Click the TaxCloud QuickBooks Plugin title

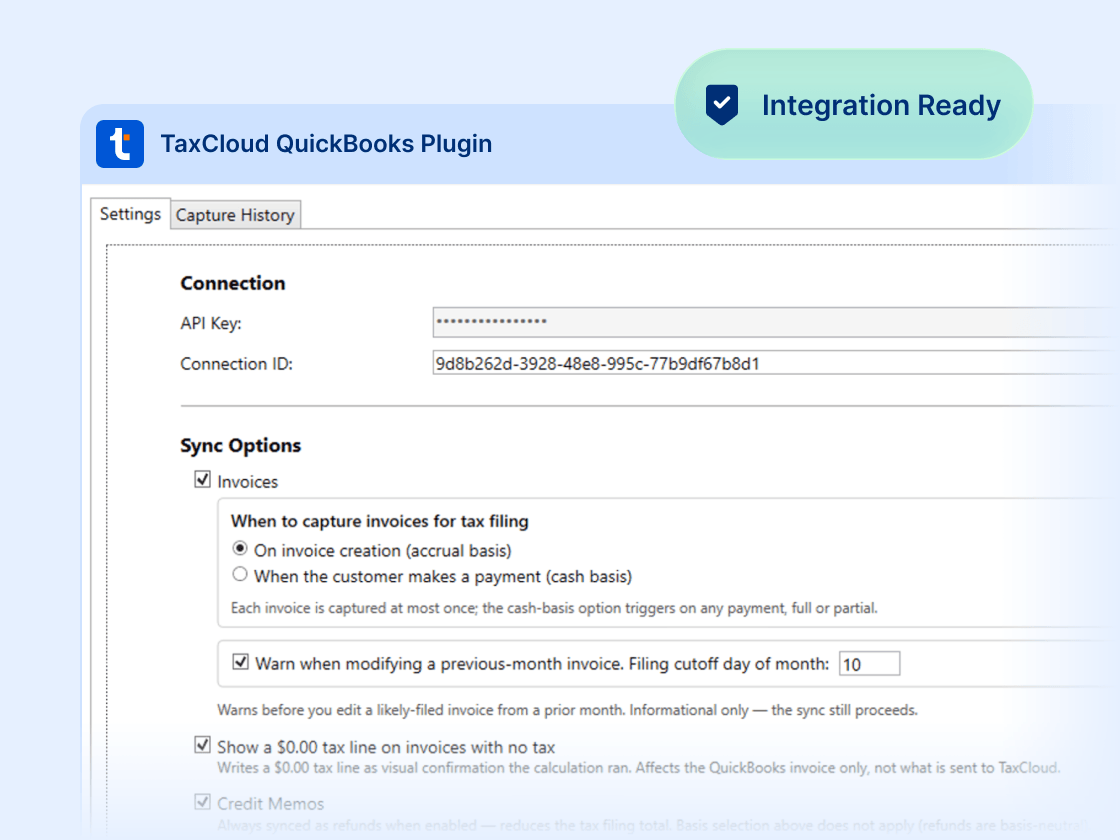[326, 144]
